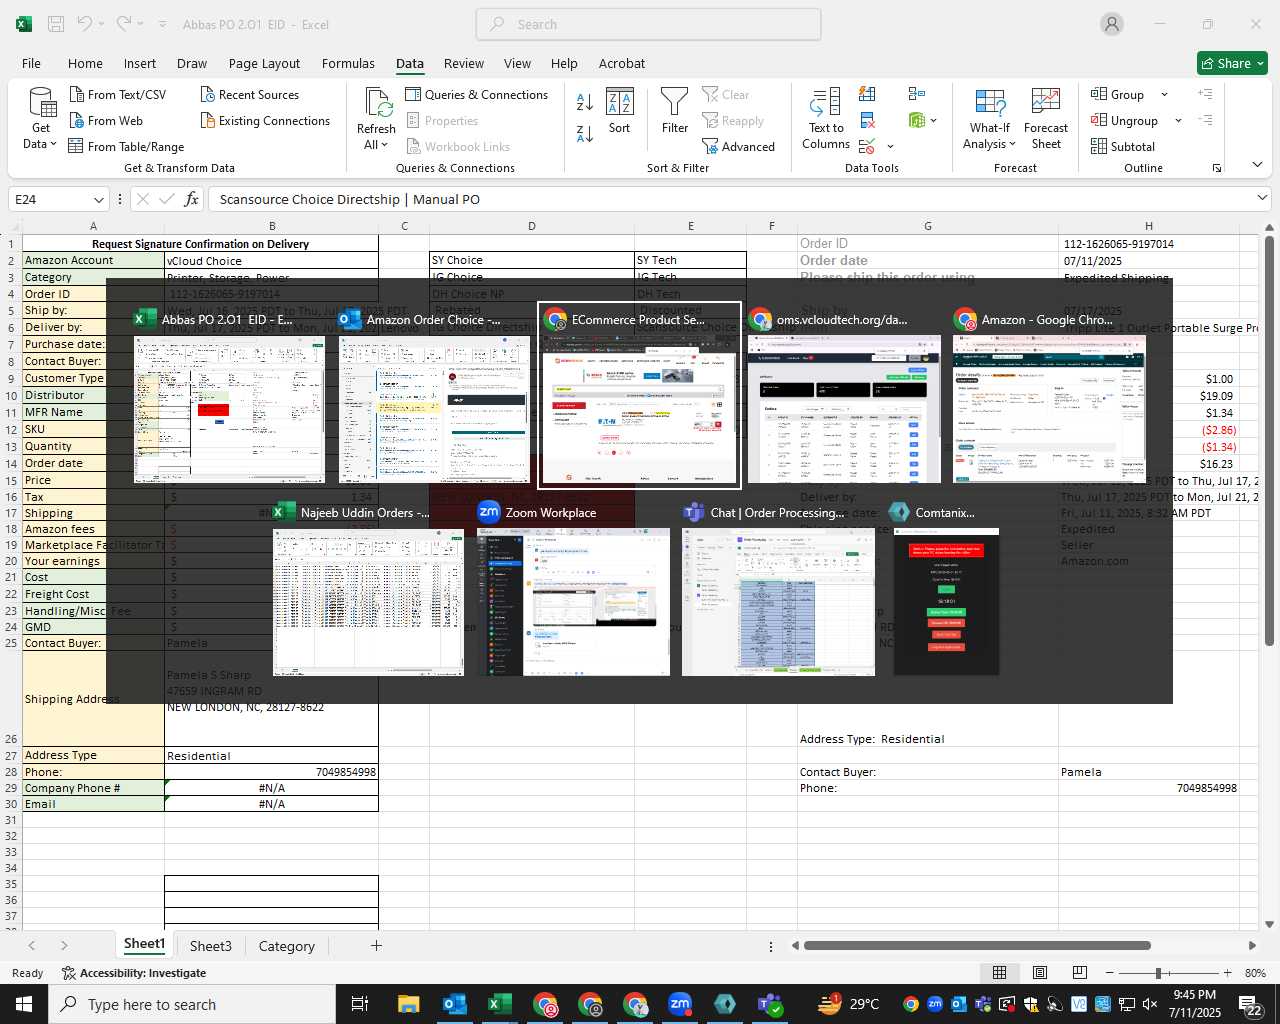1280x1024 pixels.
Task: Click the Search box in title bar
Action: tap(649, 24)
